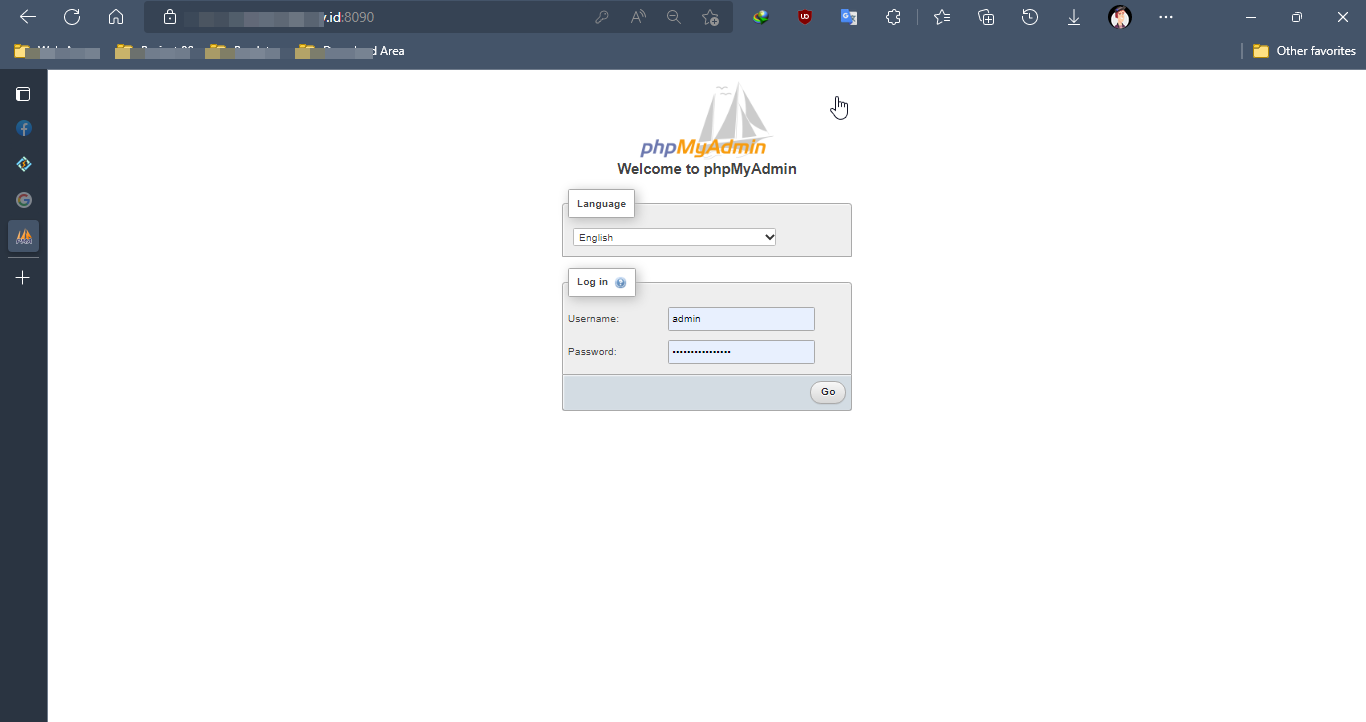The width and height of the screenshot is (1366, 722).
Task: Open the Download Area bookmarks folder
Action: 351,51
